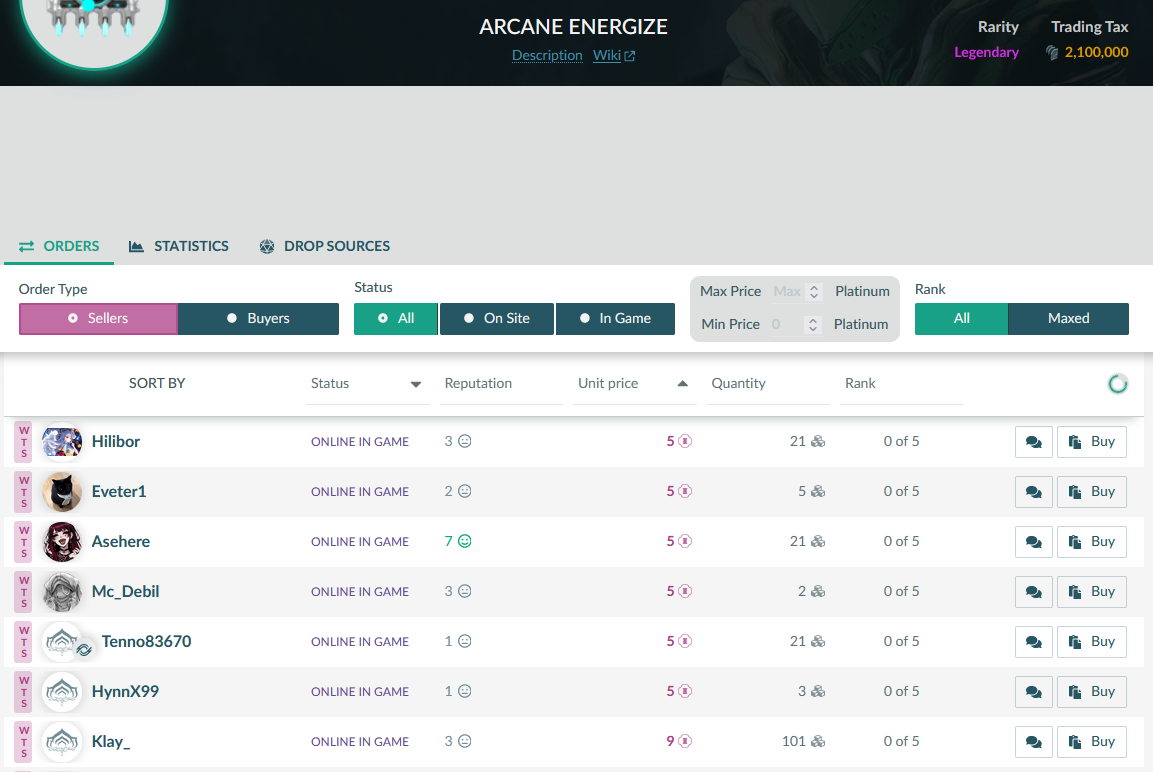Sort orders by Status dropdown
This screenshot has width=1153, height=772.
[x=367, y=384]
